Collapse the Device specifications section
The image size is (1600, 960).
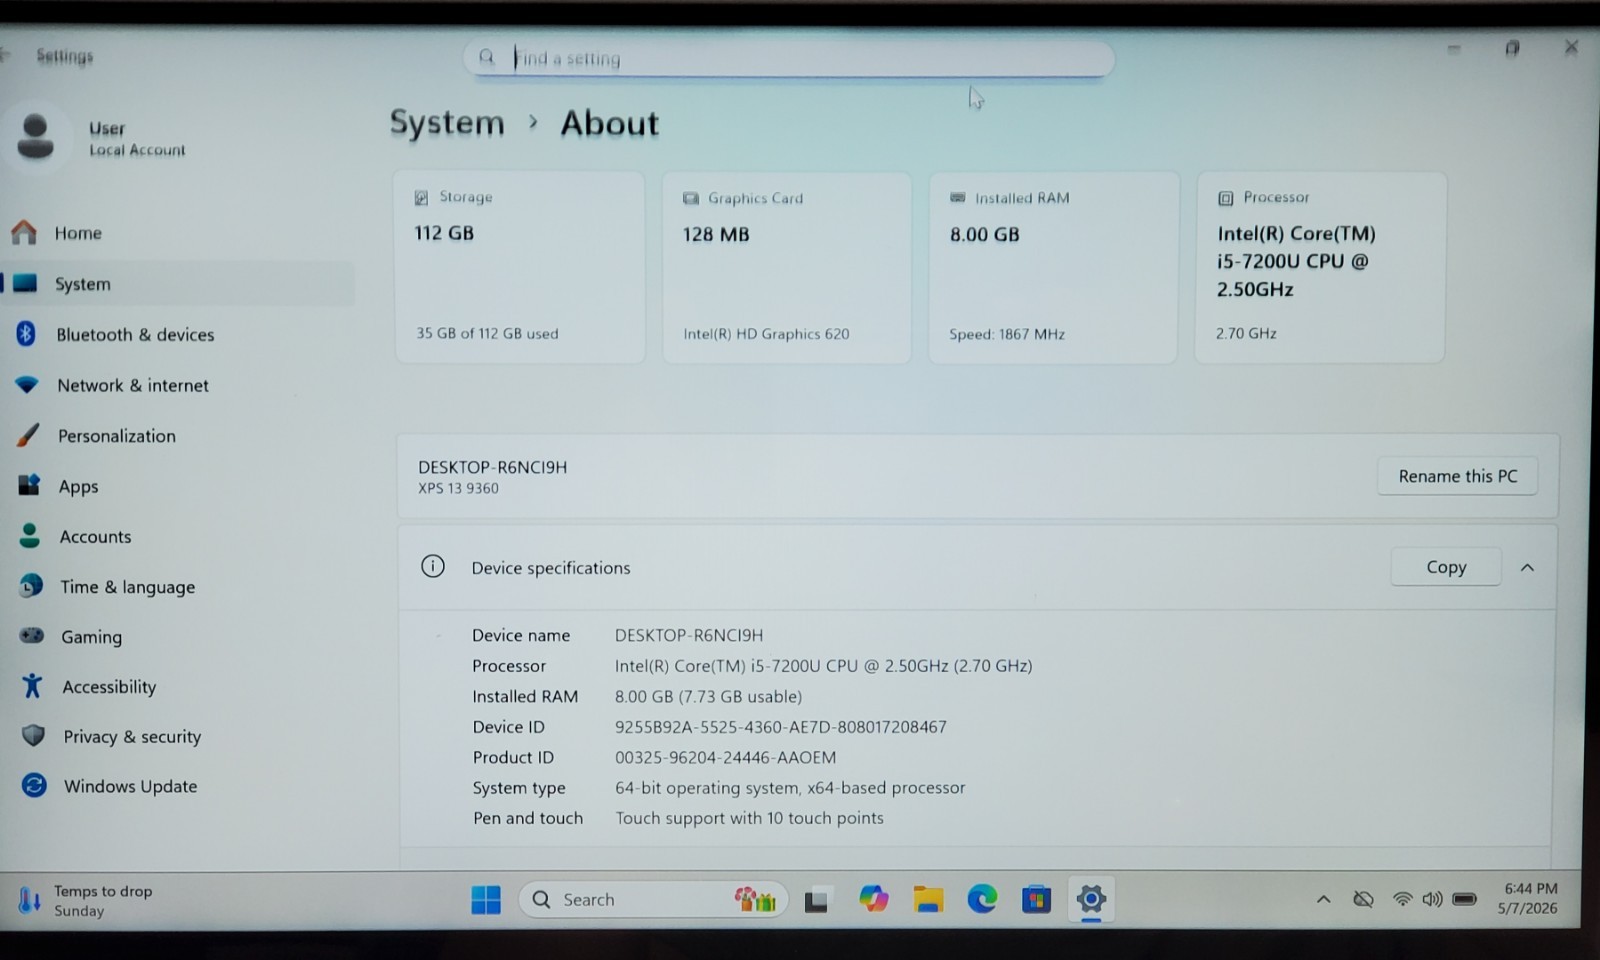coord(1527,567)
